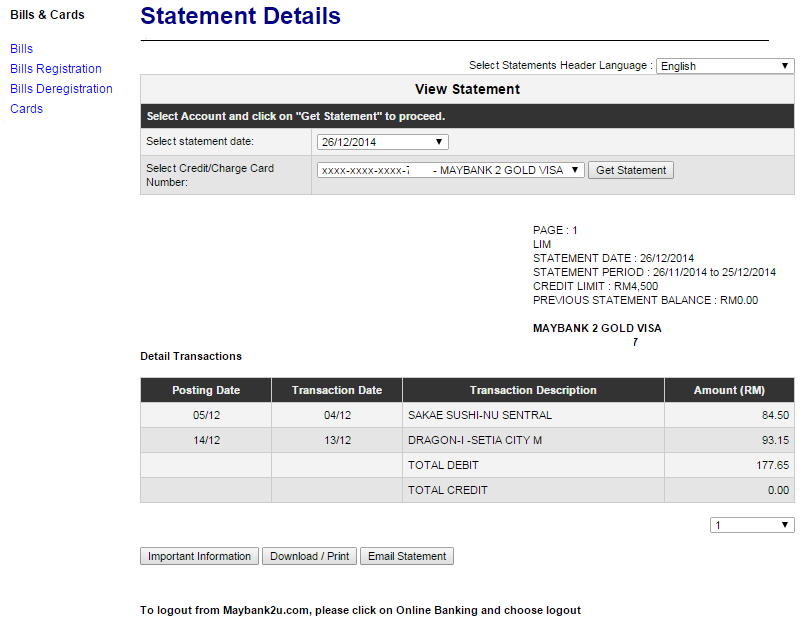The image size is (809, 620).
Task: Click the Detail Transactions heading
Action: (x=191, y=356)
